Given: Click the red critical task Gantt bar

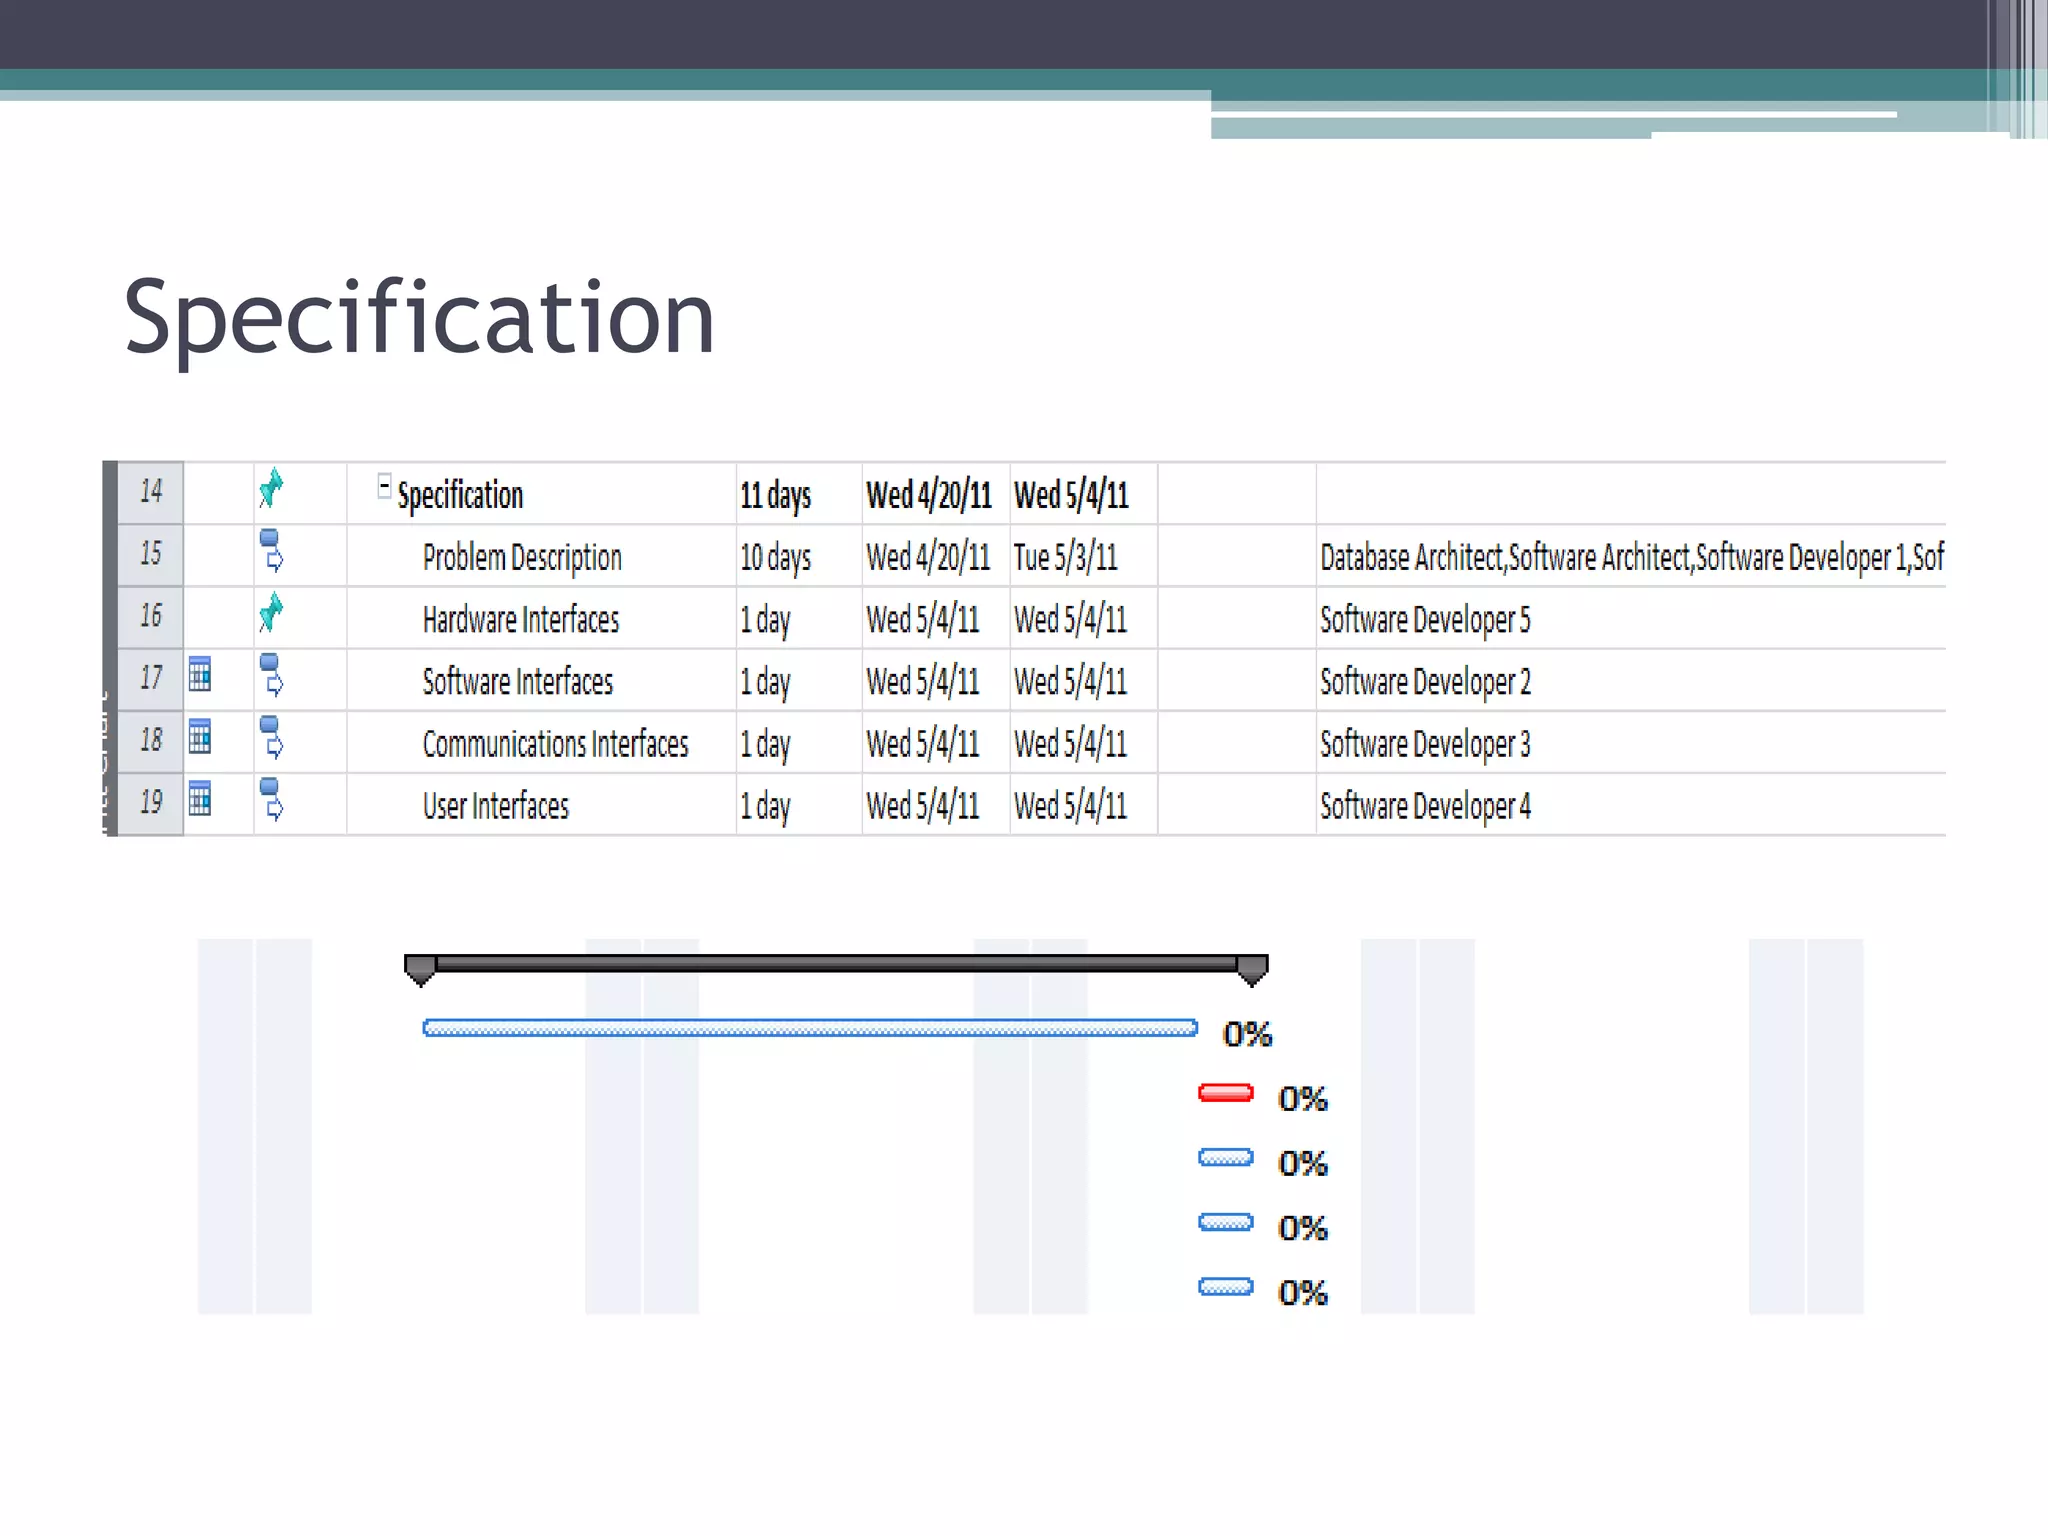Looking at the screenshot, I should click(1225, 1093).
